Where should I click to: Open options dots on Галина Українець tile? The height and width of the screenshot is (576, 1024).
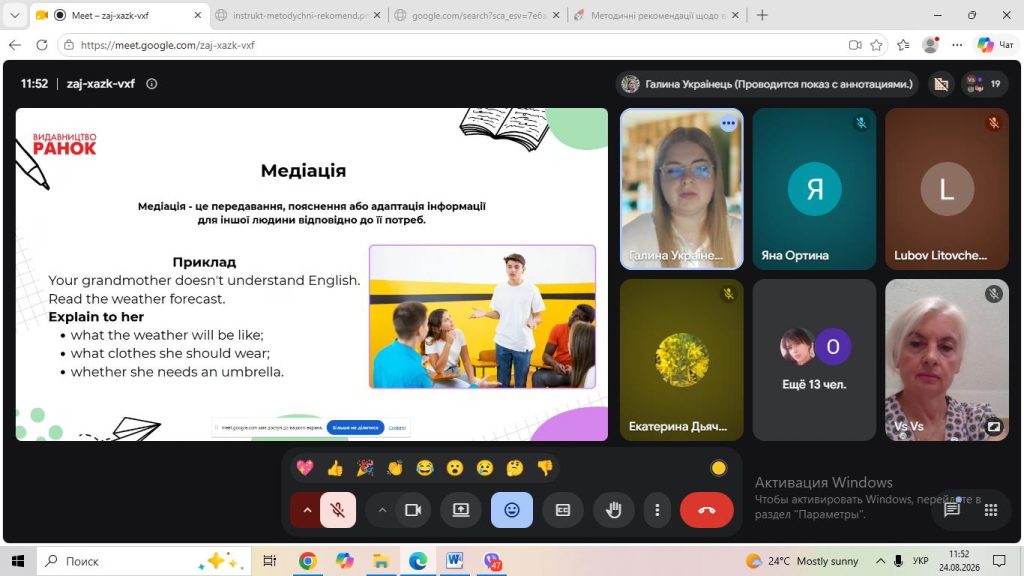point(729,123)
